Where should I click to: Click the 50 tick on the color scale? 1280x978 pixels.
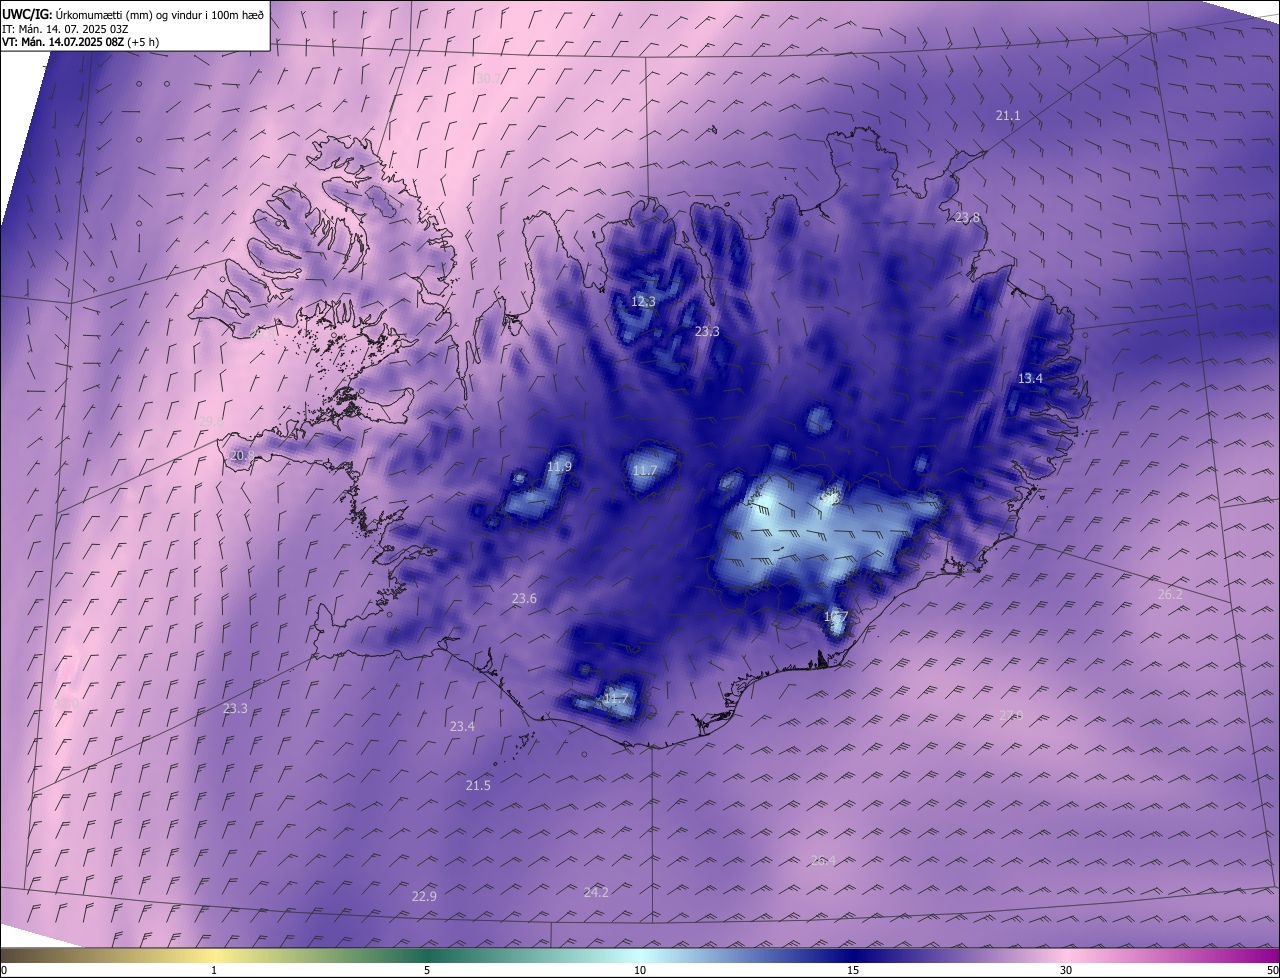click(1272, 970)
